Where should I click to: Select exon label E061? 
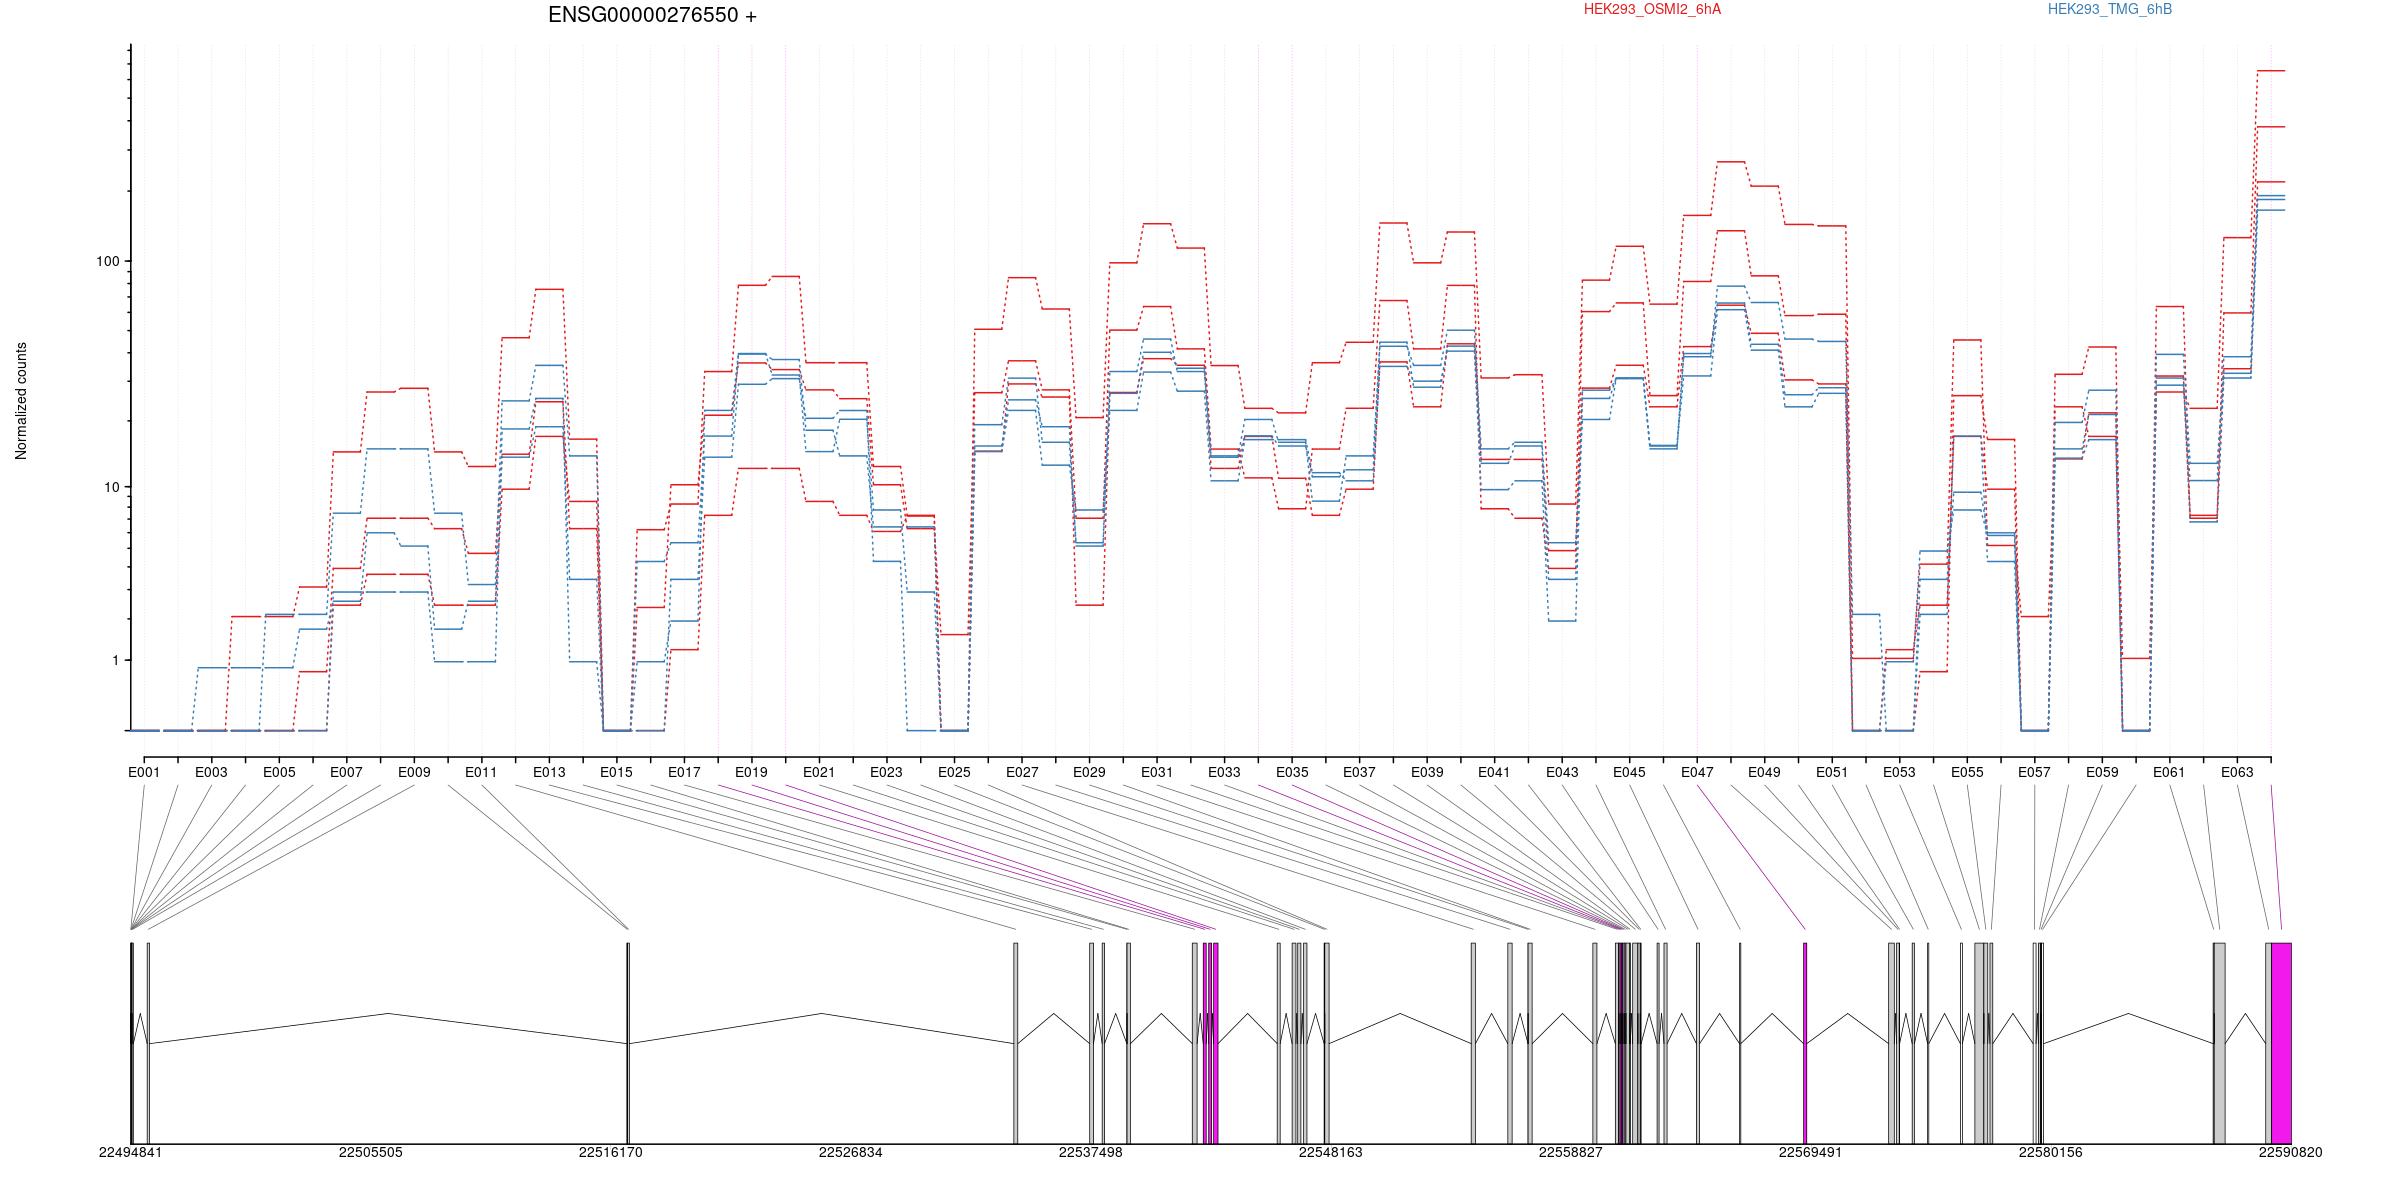coord(2169,772)
